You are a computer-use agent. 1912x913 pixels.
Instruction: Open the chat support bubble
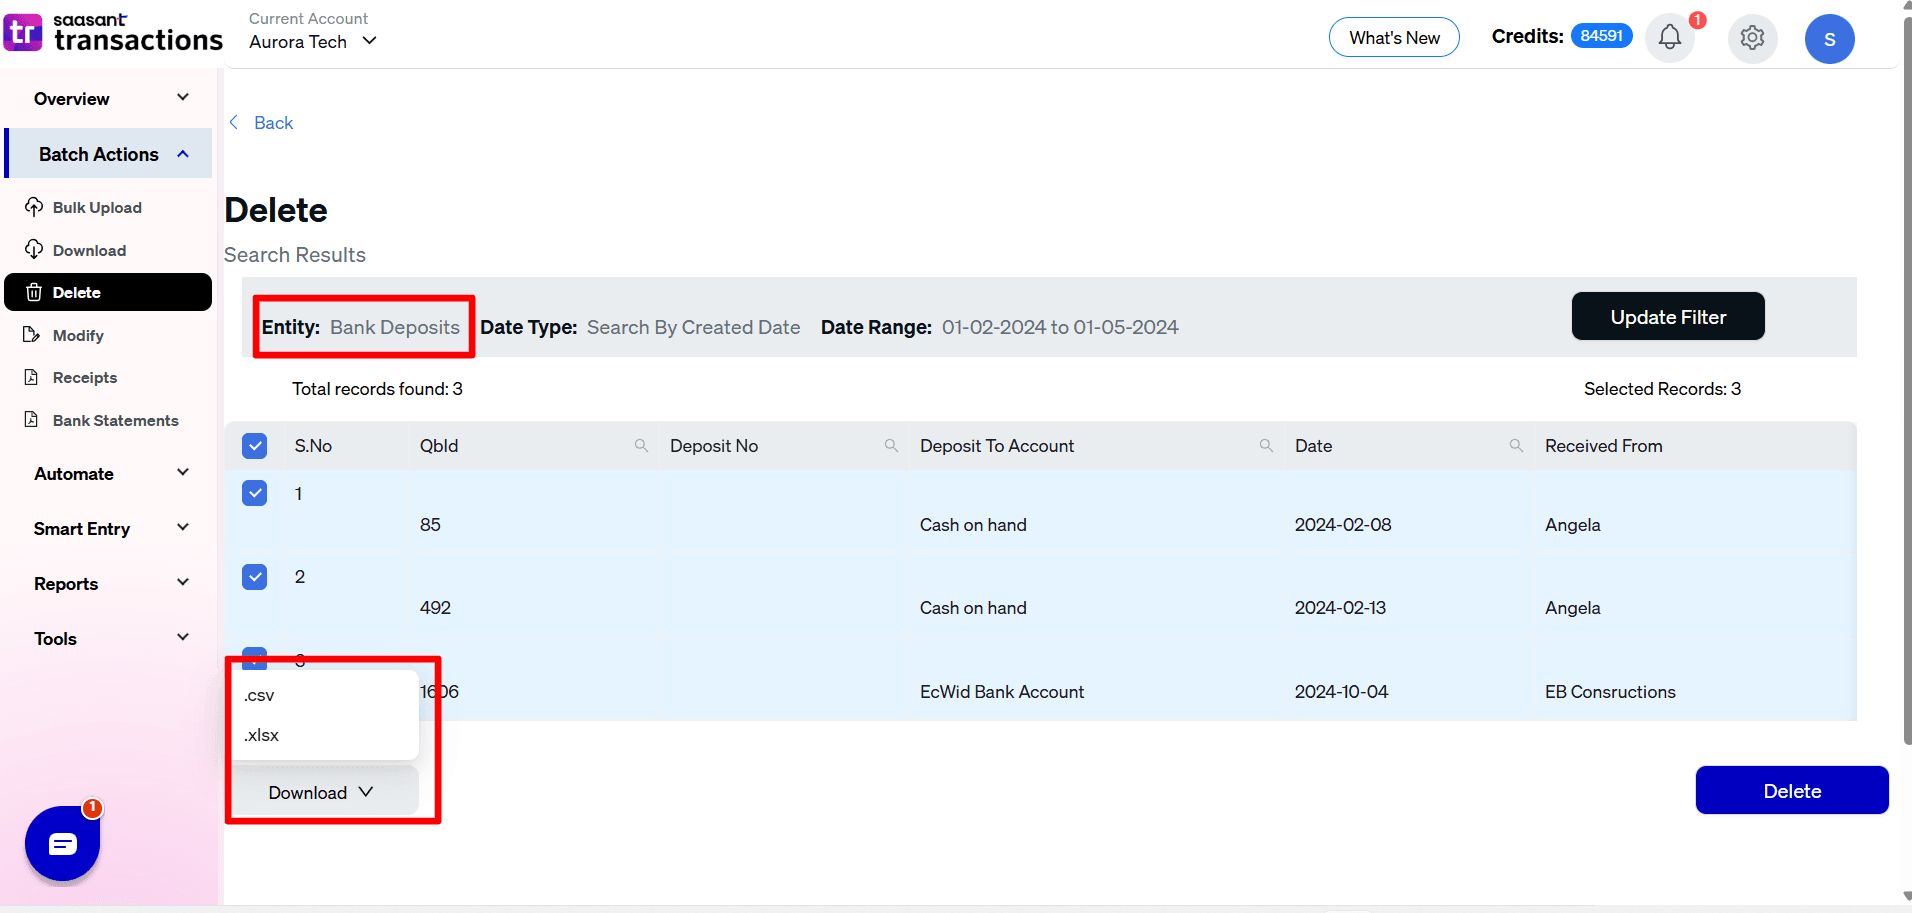pyautogui.click(x=62, y=843)
